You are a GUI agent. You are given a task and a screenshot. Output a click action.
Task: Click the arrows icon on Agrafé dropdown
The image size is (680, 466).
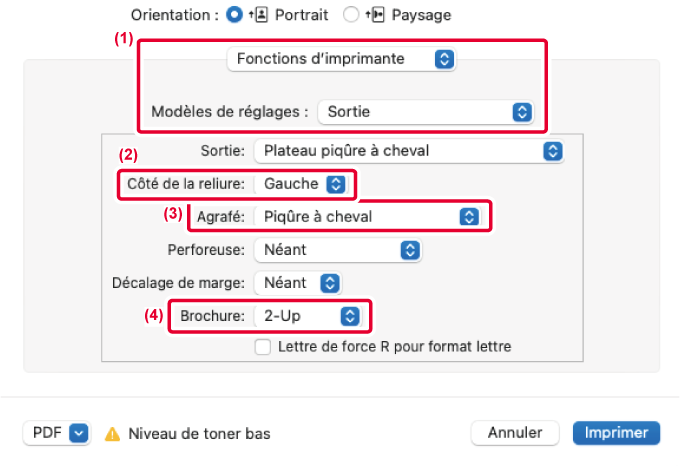click(469, 217)
